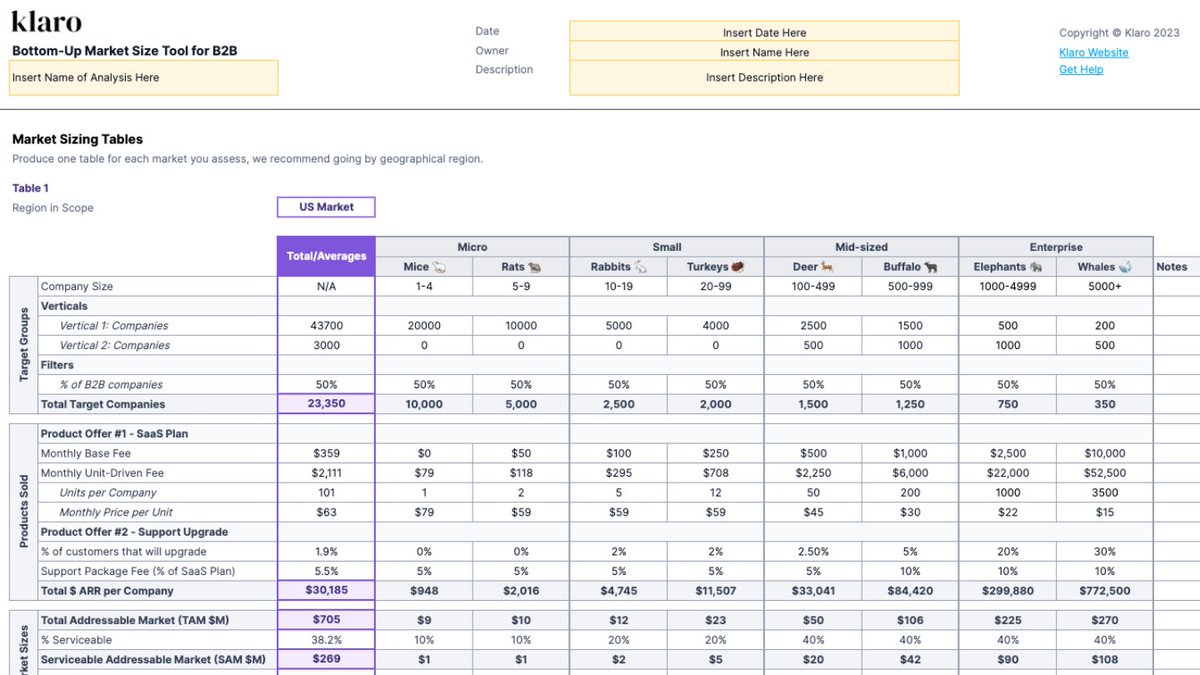
Task: Select serviceable percentage 38.2%
Action: click(326, 640)
